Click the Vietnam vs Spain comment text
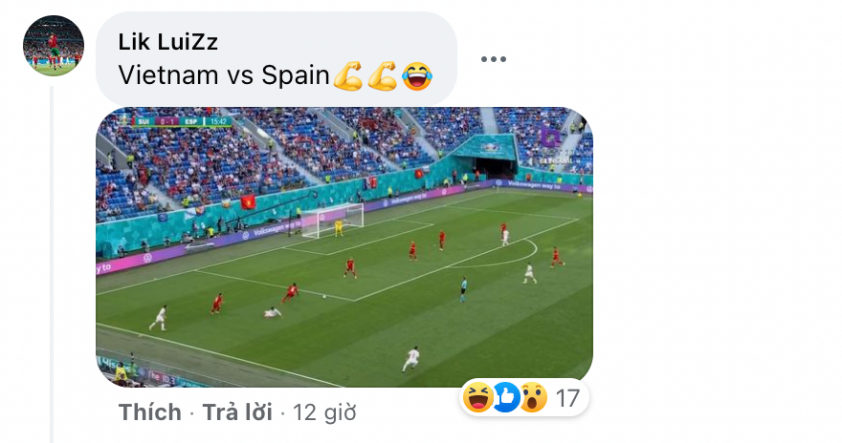The image size is (842, 443). [223, 75]
